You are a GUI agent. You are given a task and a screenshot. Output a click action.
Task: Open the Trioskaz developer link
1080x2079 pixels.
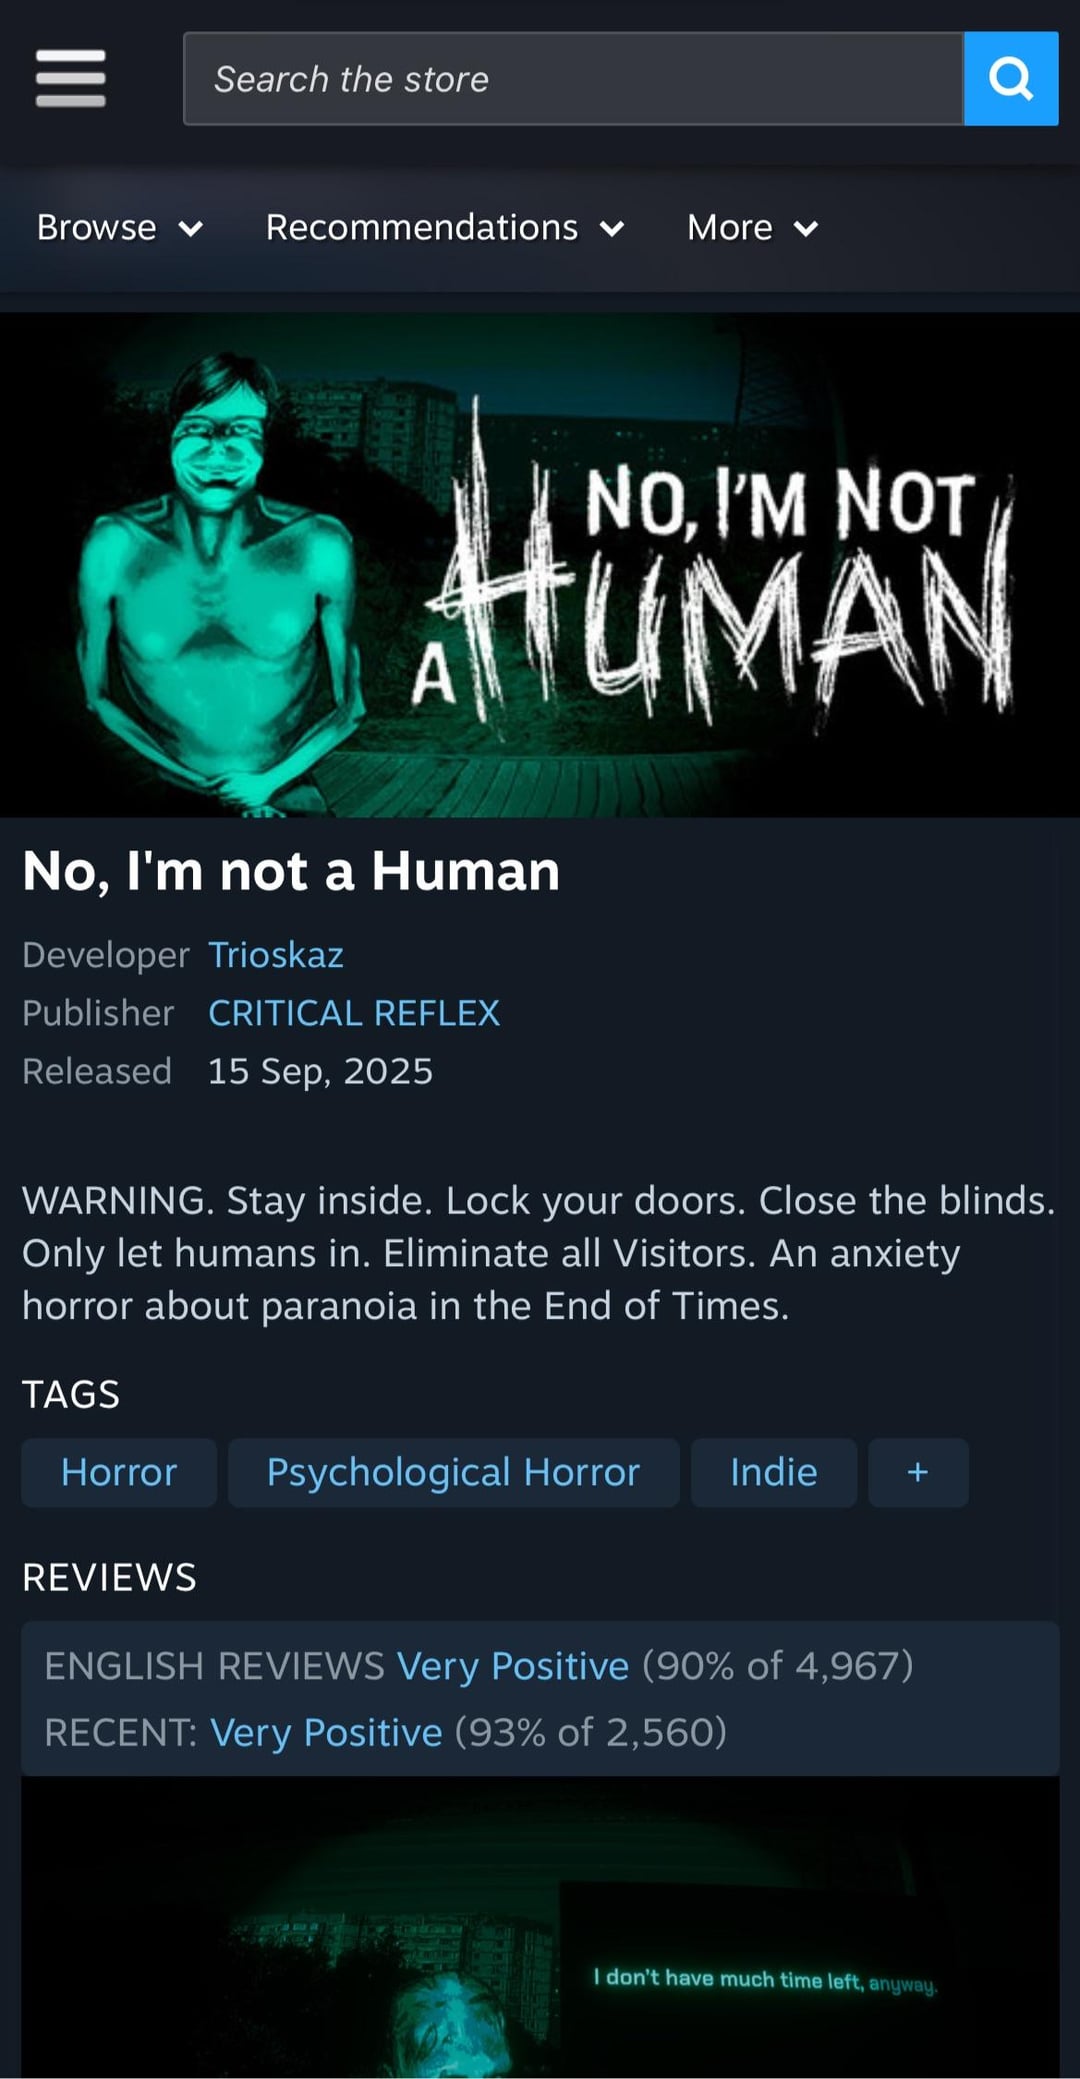[276, 955]
